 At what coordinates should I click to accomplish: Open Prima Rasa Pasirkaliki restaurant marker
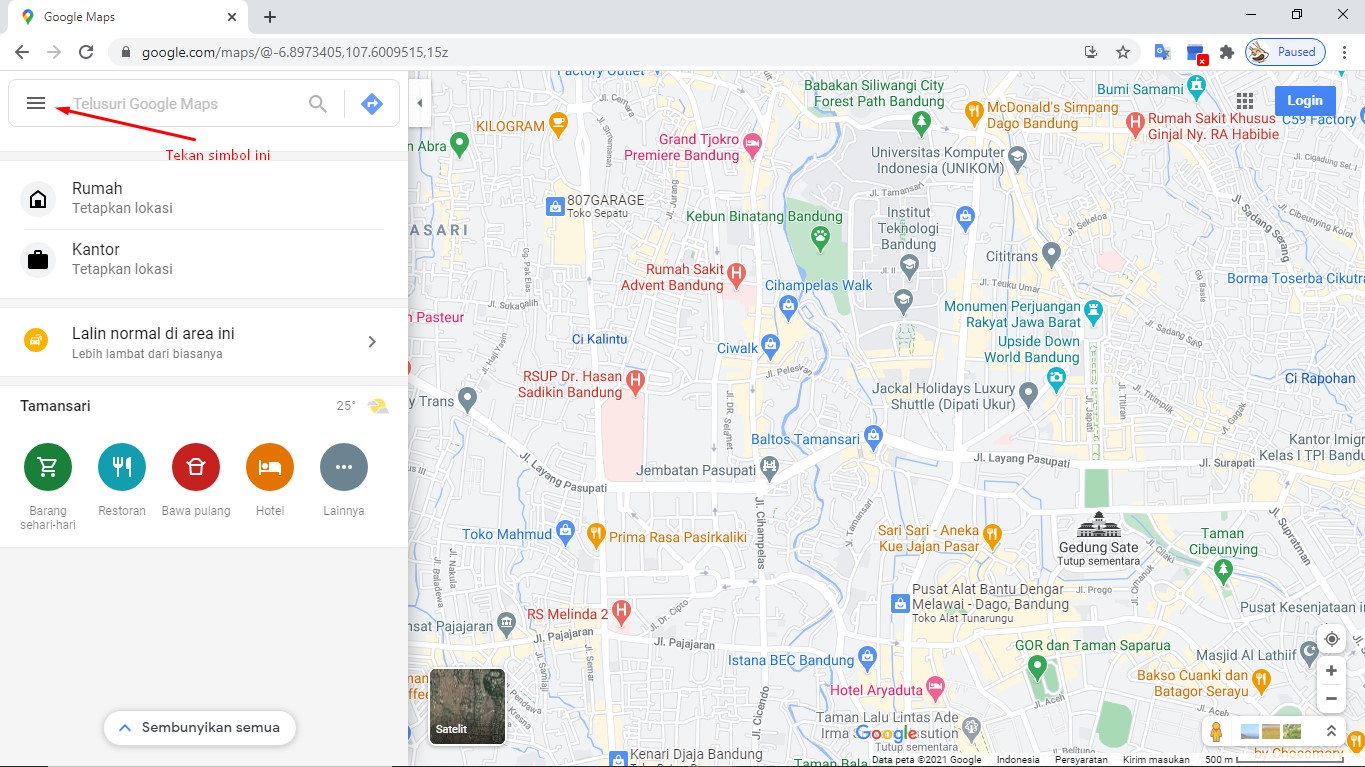596,534
